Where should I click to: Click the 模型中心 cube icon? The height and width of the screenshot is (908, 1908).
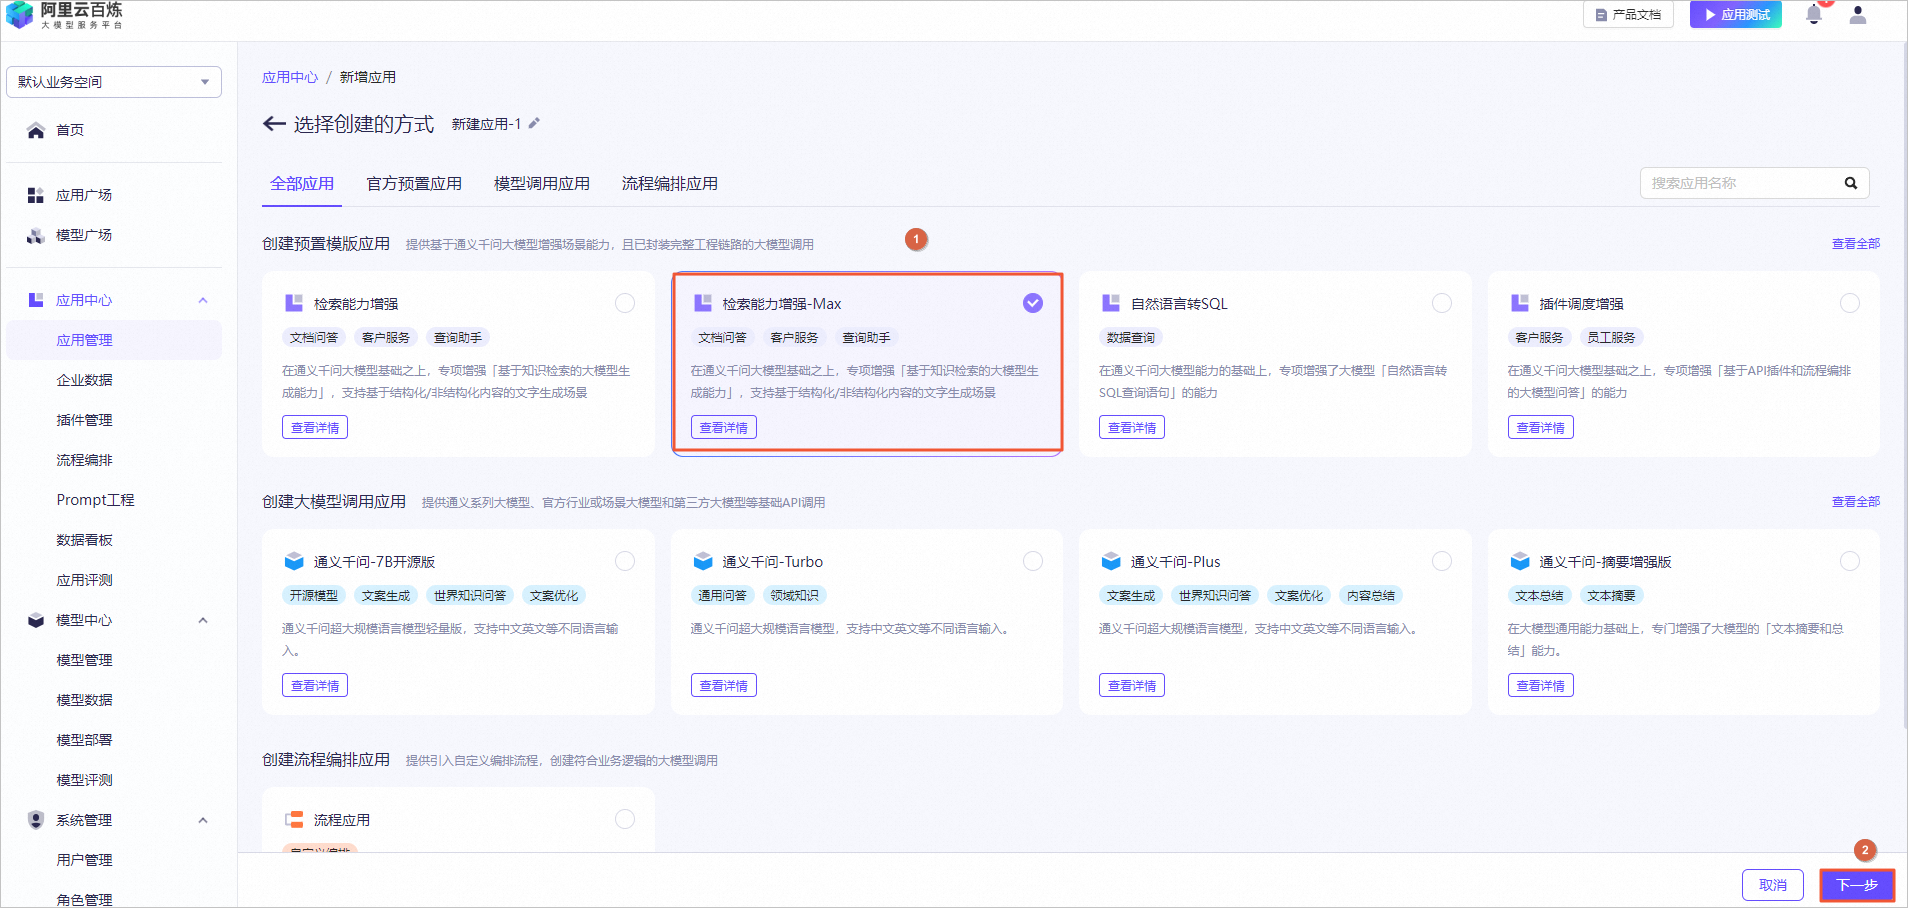coord(36,620)
